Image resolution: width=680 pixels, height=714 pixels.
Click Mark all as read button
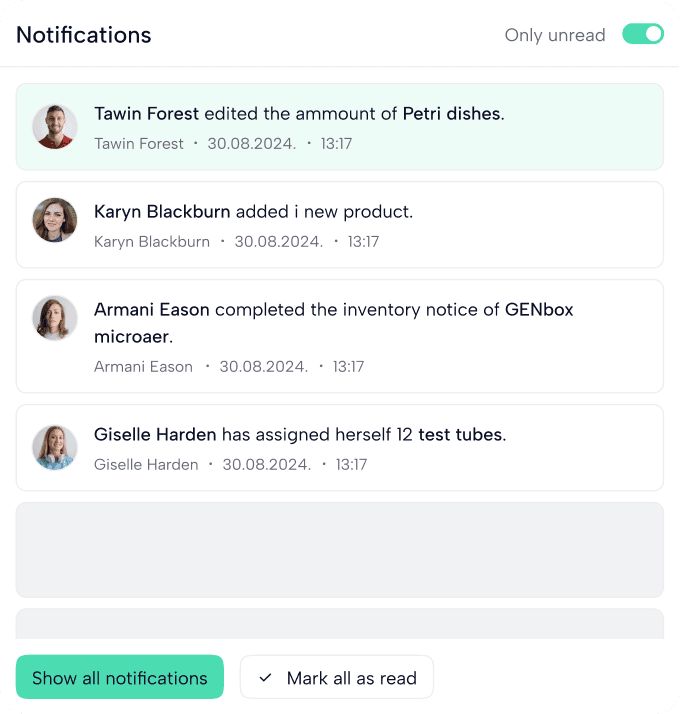tap(336, 677)
